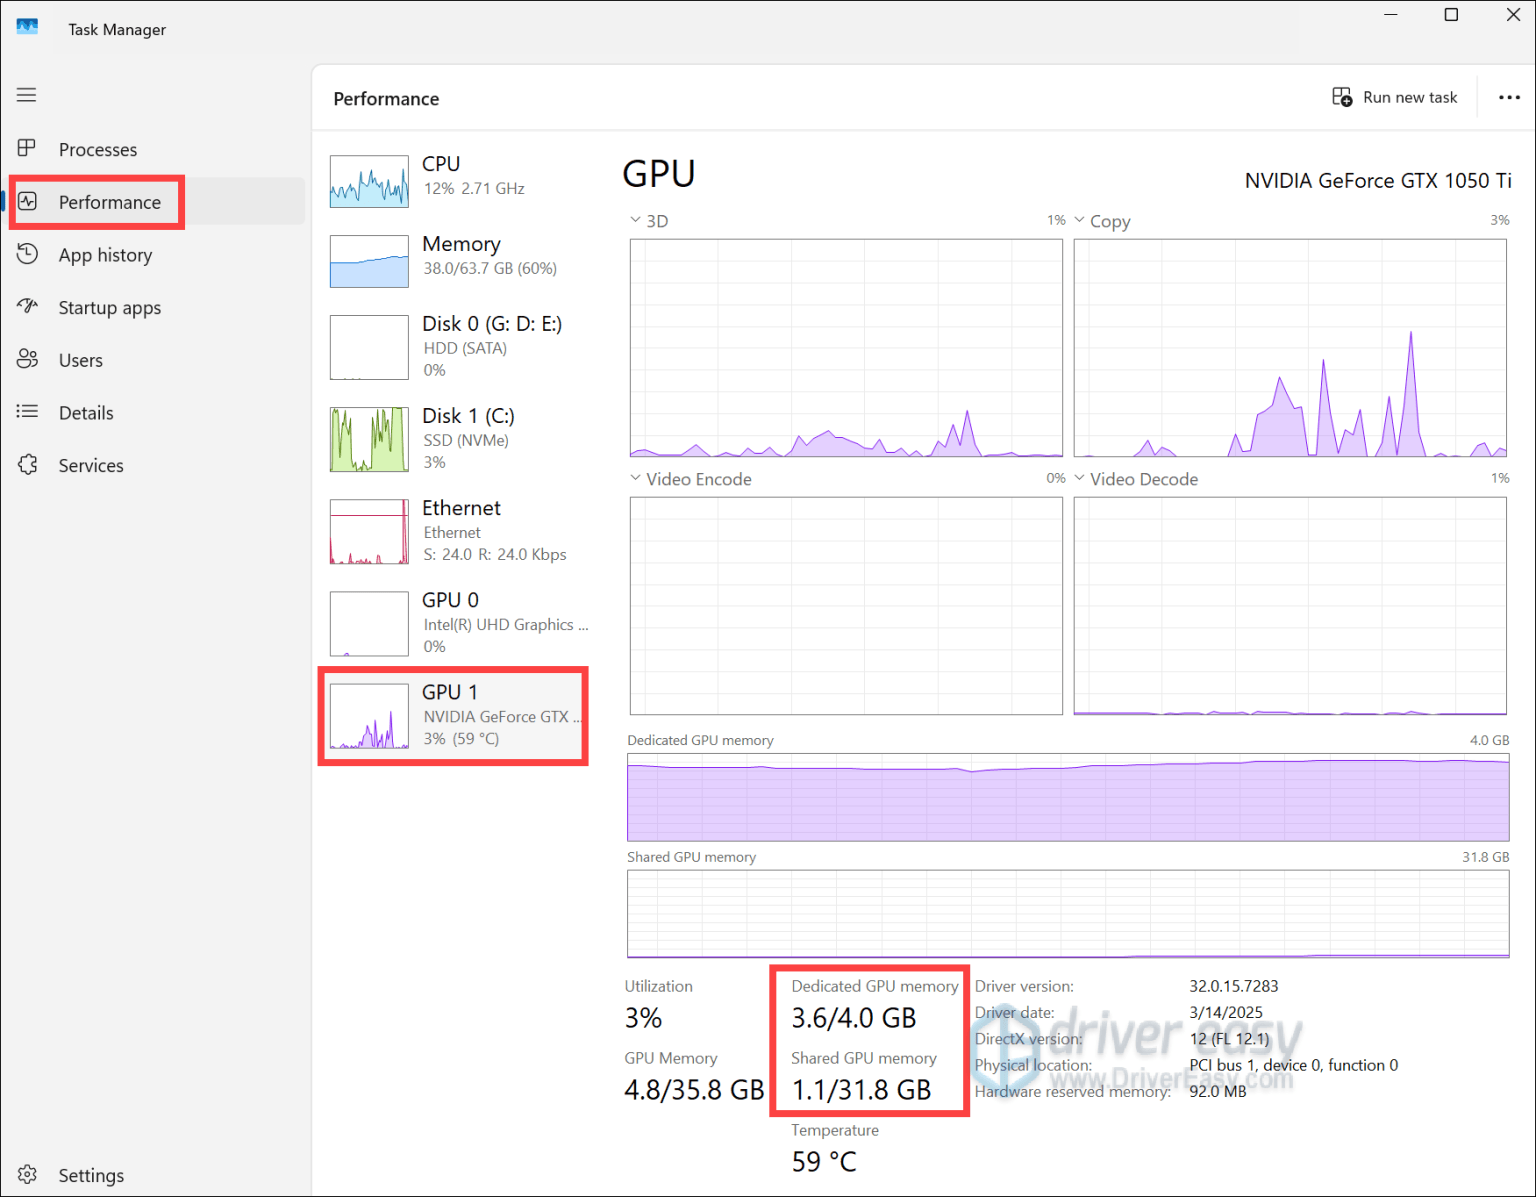Screen dimensions: 1536x1197
Task: Open the Copy engine selector dropdown
Action: coord(1078,220)
